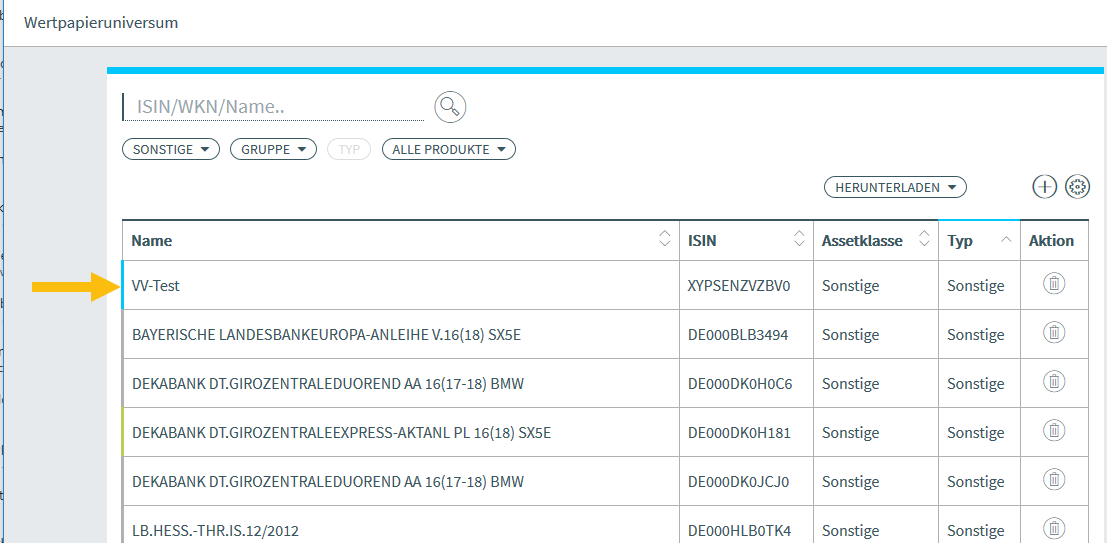This screenshot has height=543, width=1107.
Task: Expand the SONSTIGE filter dropdown
Action: point(170,149)
